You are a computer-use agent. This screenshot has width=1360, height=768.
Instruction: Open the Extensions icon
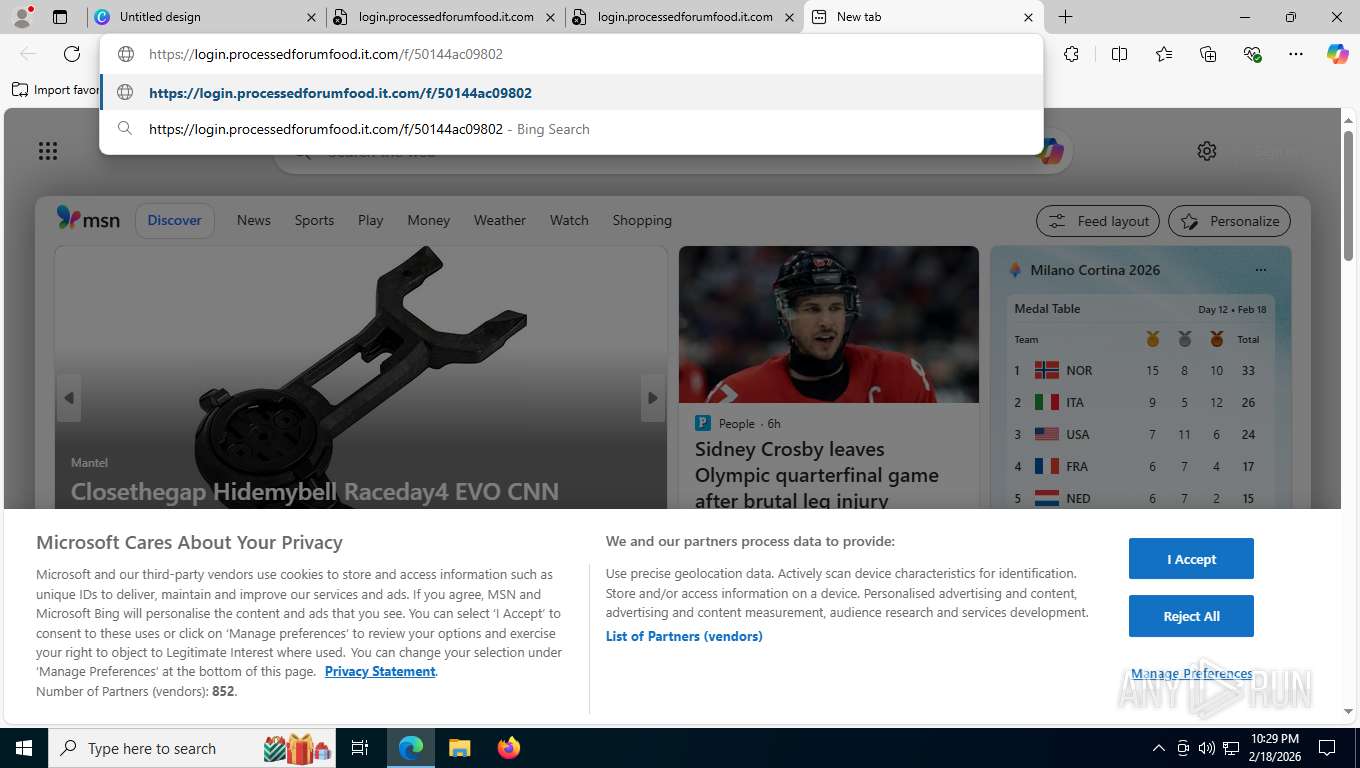point(1071,54)
